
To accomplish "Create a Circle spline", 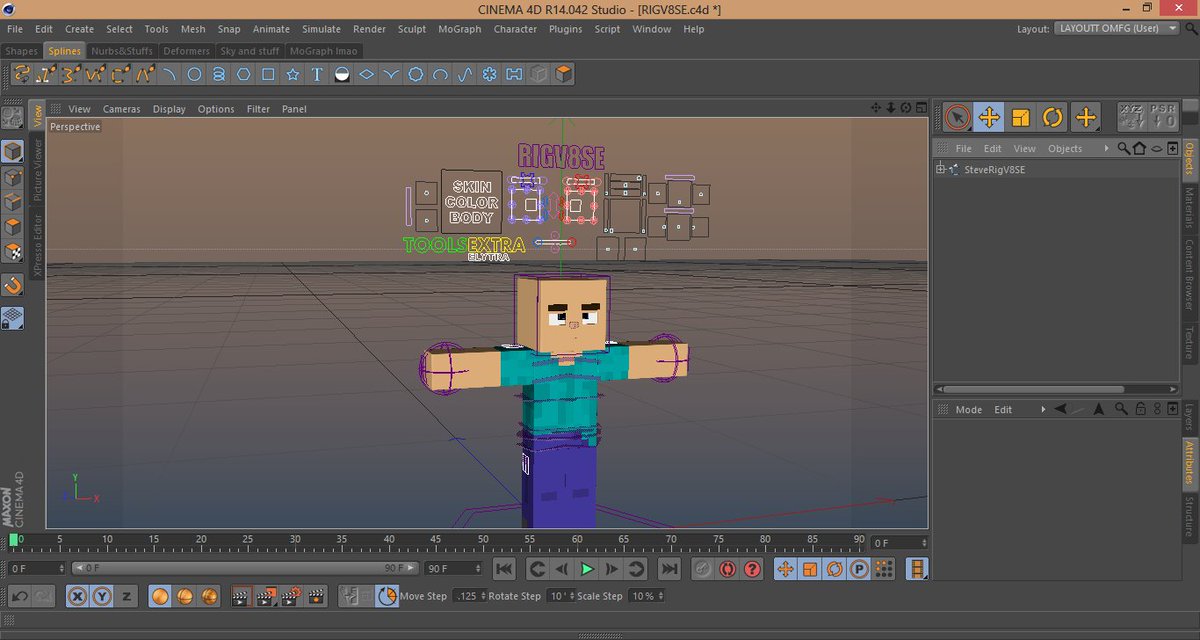I will [195, 74].
